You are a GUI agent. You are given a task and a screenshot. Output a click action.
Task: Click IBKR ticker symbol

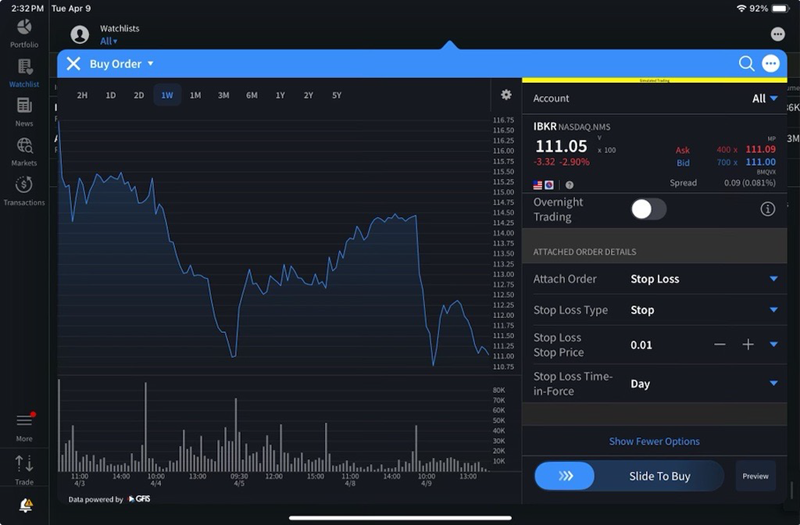(544, 127)
